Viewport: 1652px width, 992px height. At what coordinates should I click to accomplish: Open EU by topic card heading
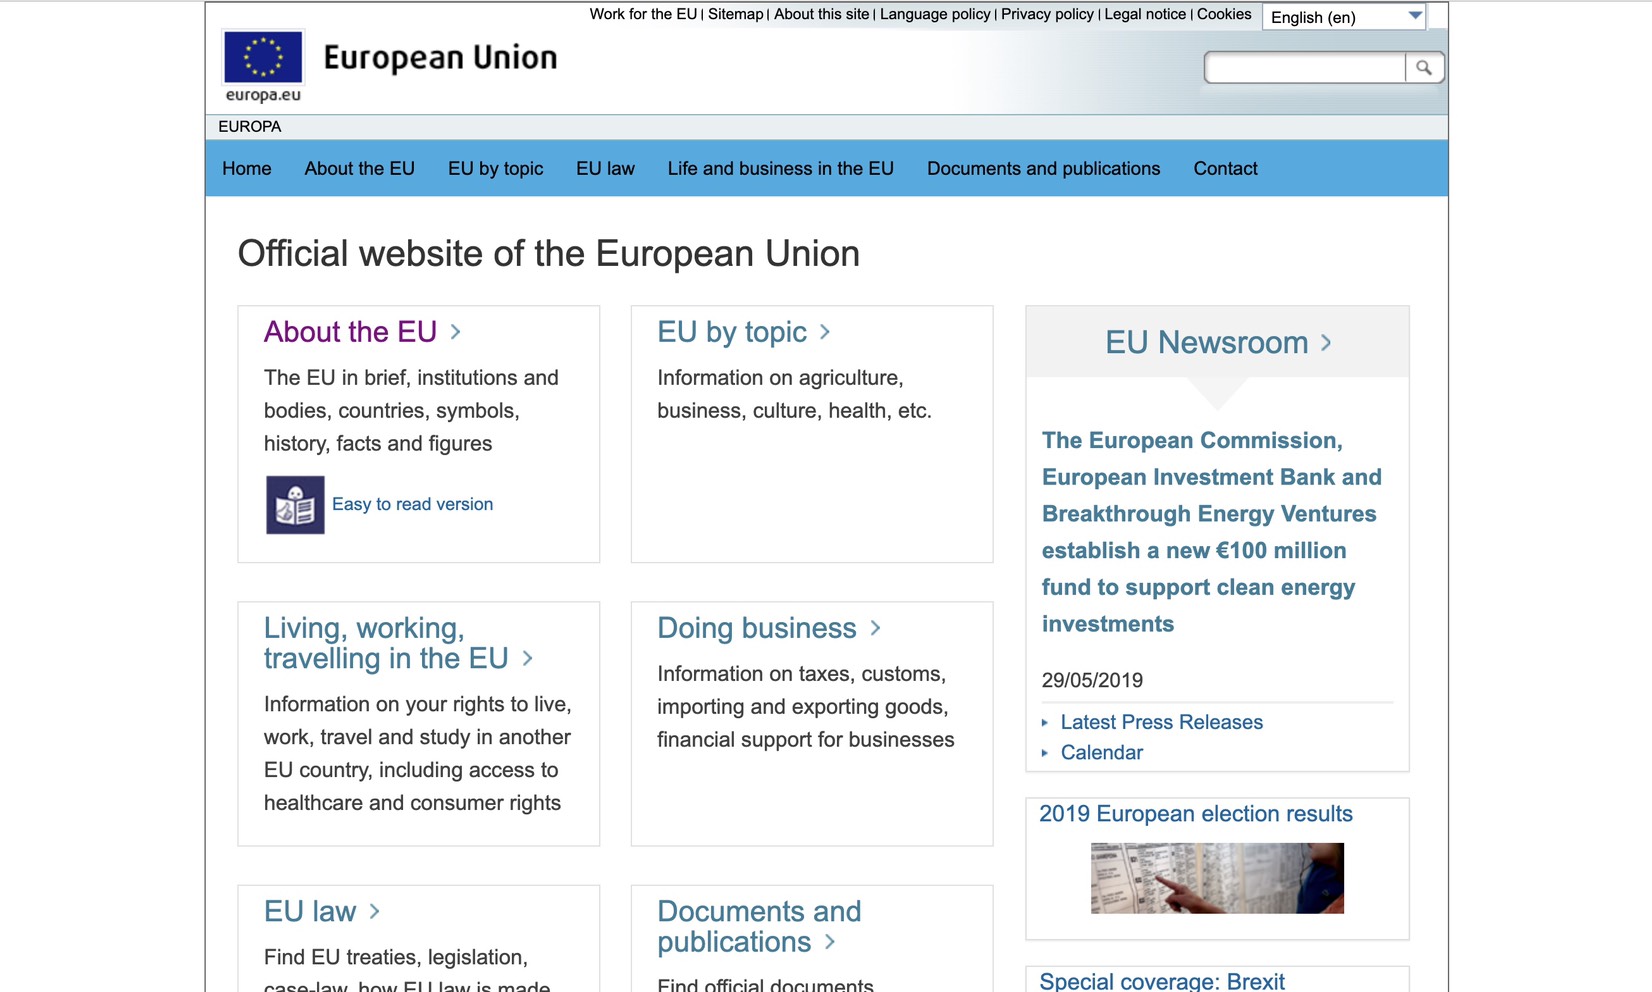(732, 332)
